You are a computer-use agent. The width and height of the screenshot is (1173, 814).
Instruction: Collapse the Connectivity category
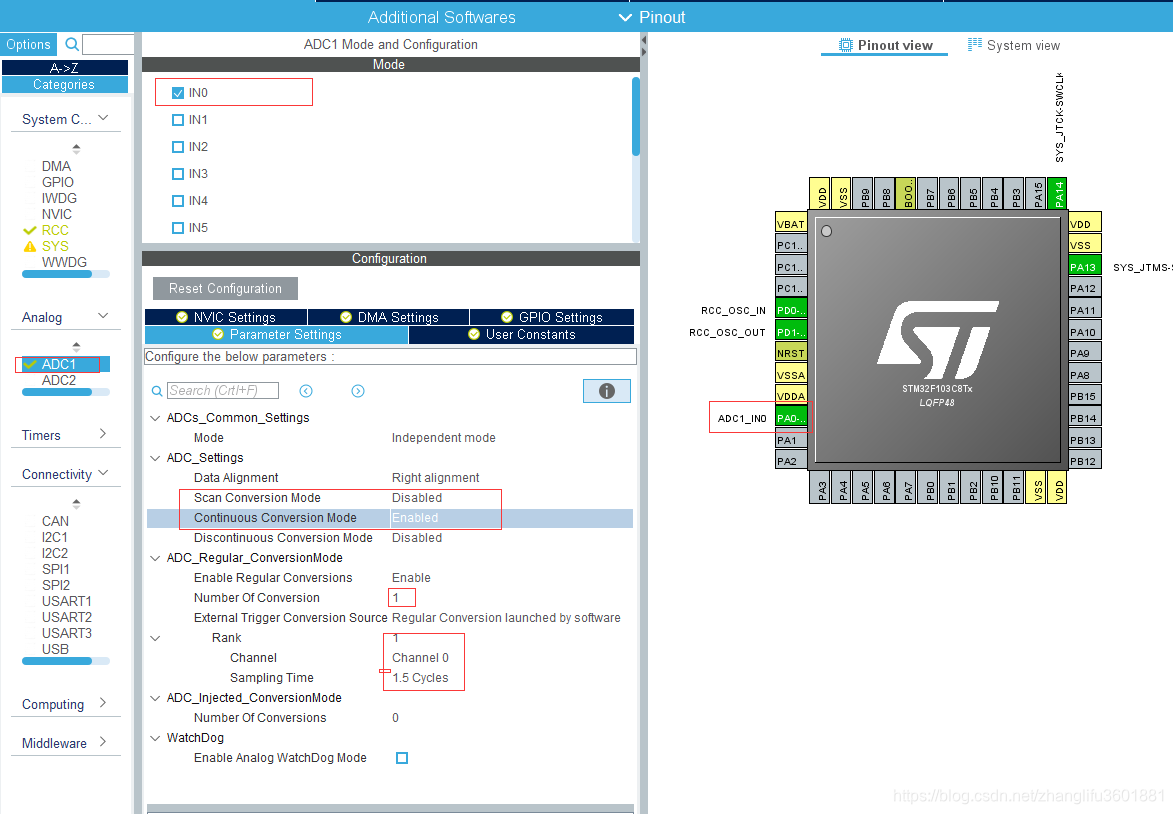(103, 473)
